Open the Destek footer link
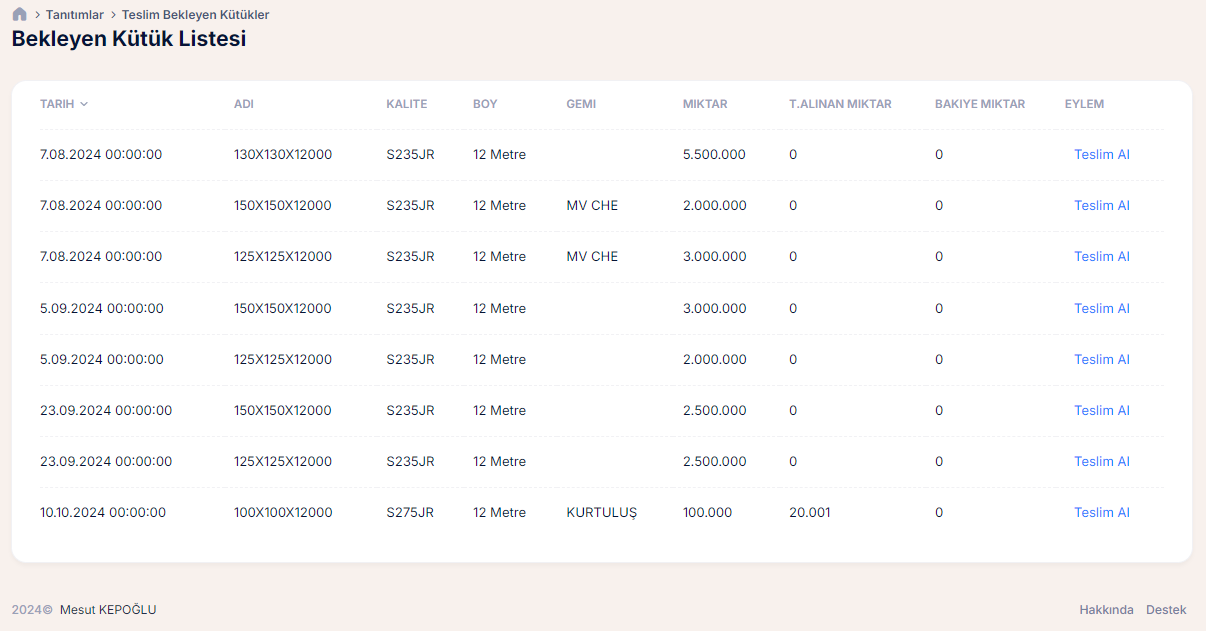Screen dimensions: 1206x631 click(x=1166, y=610)
